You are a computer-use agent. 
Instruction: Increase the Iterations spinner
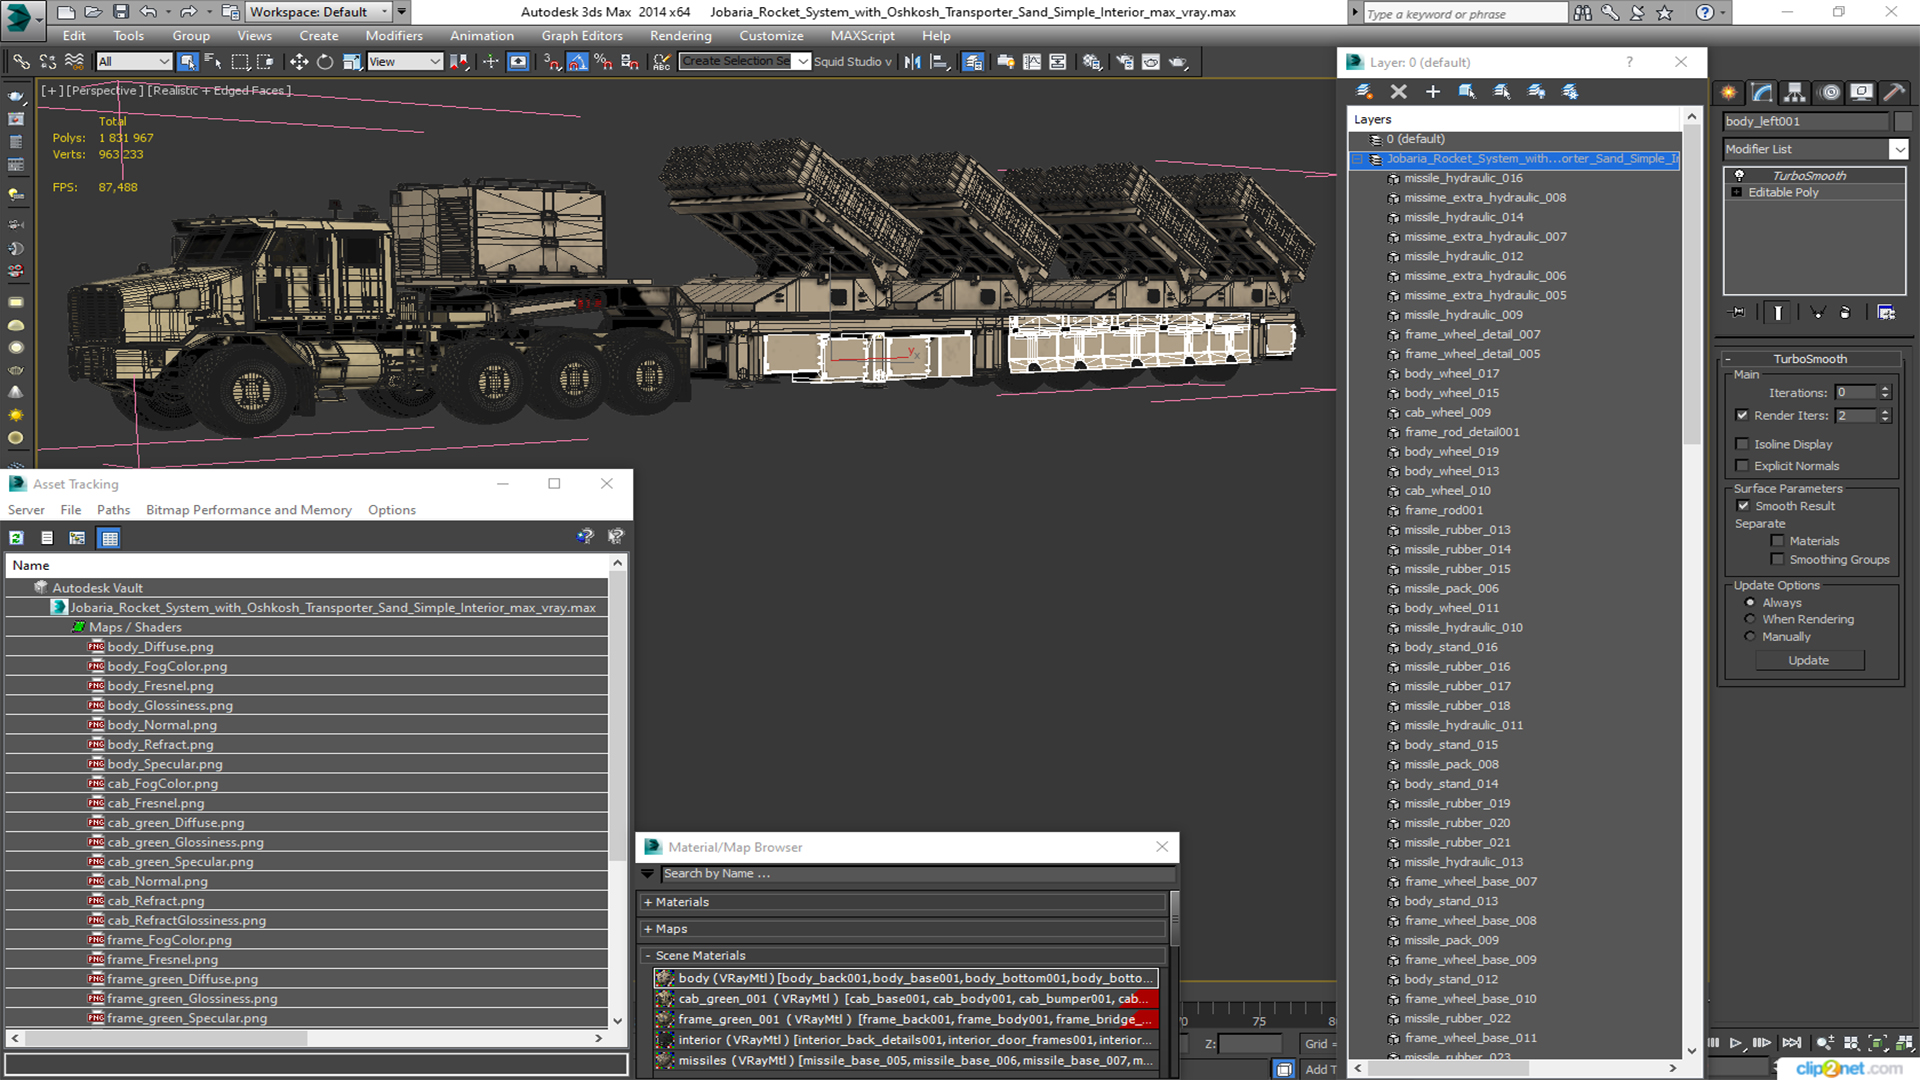tap(1885, 389)
